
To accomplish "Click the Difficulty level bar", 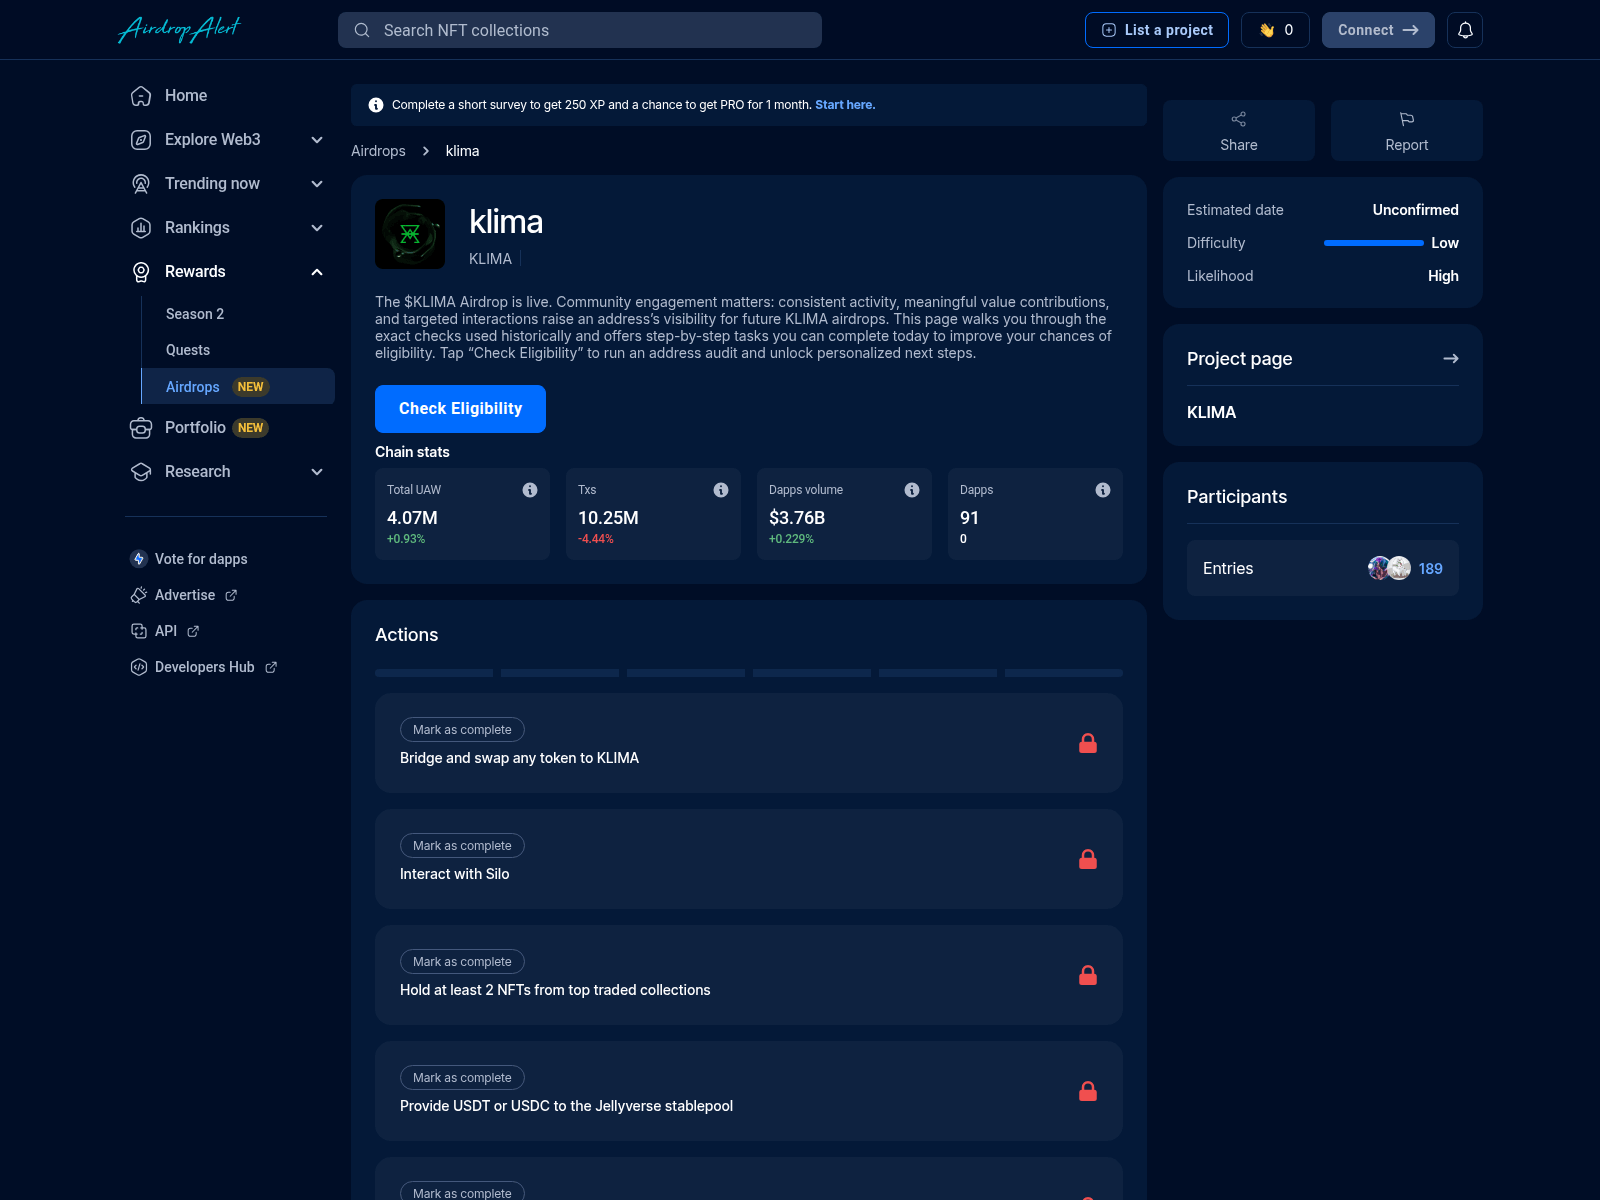I will (1373, 243).
